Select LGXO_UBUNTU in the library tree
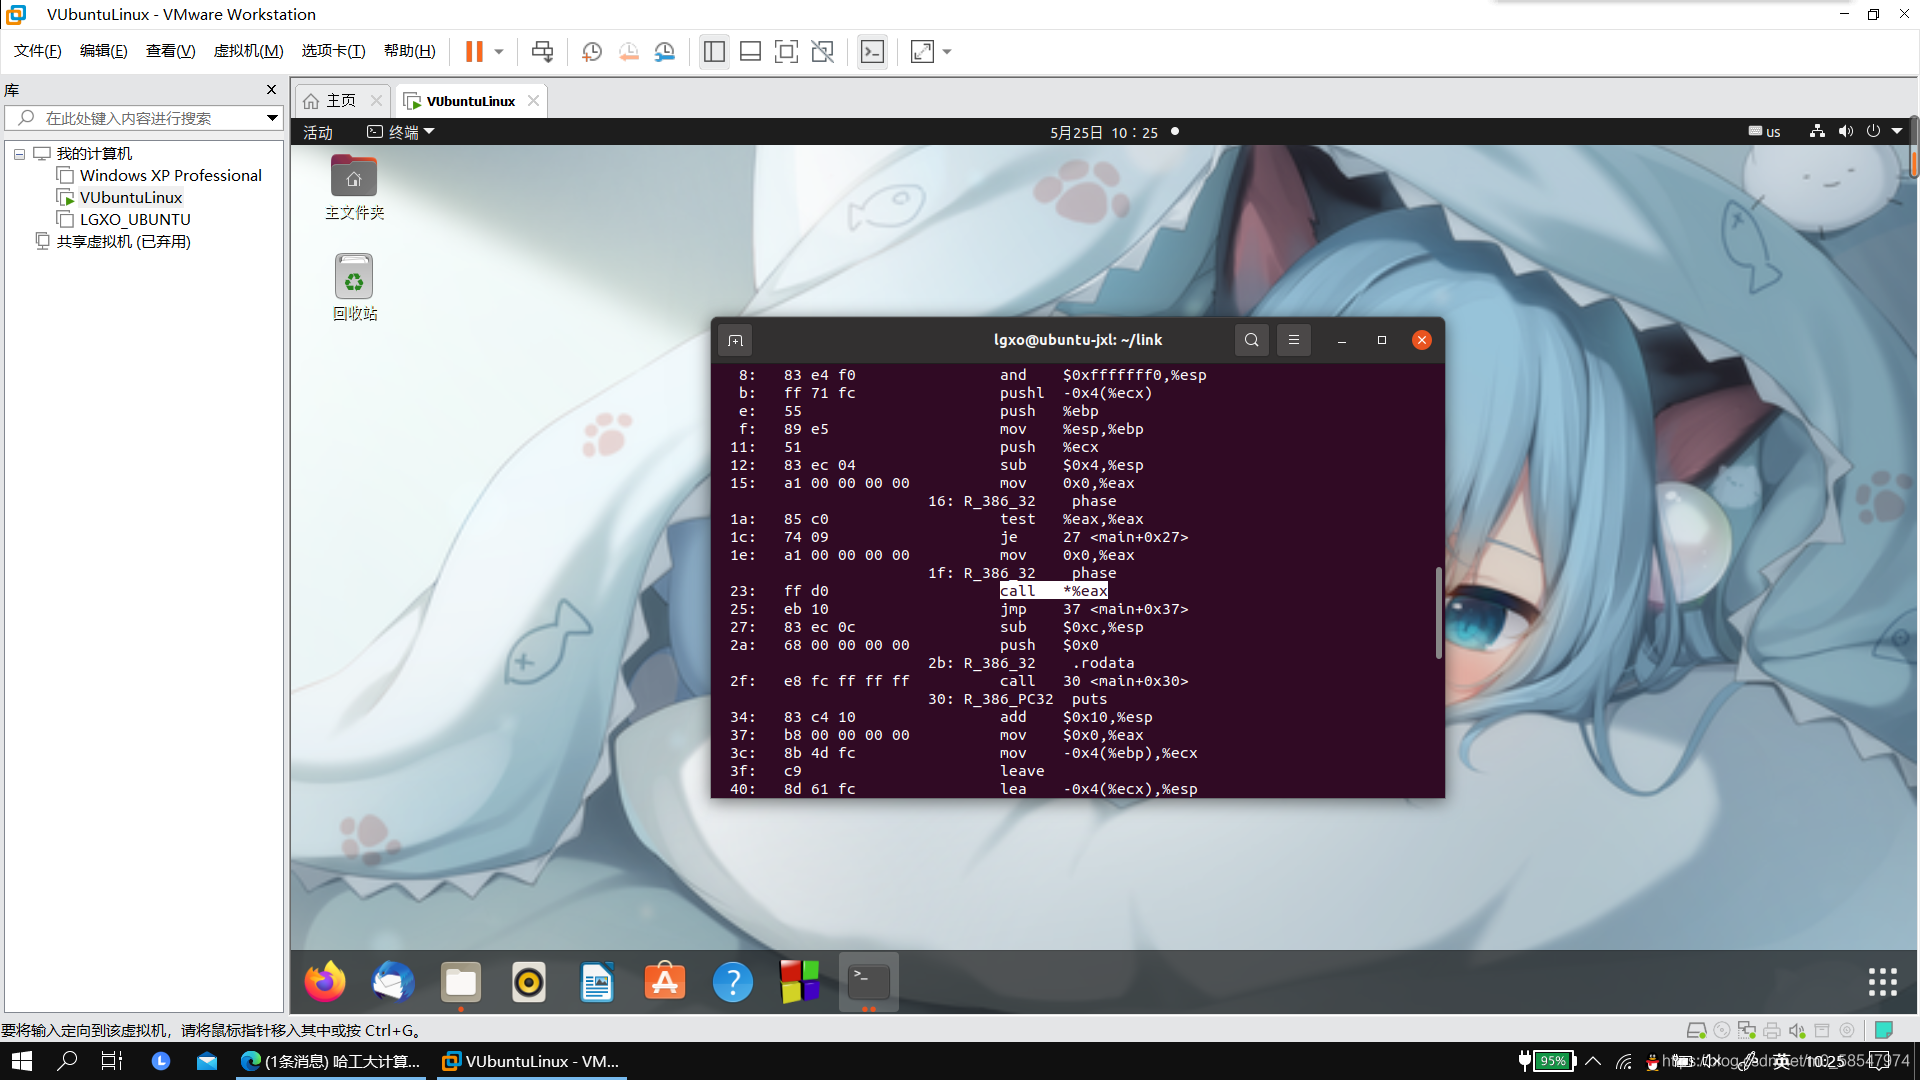 [135, 220]
